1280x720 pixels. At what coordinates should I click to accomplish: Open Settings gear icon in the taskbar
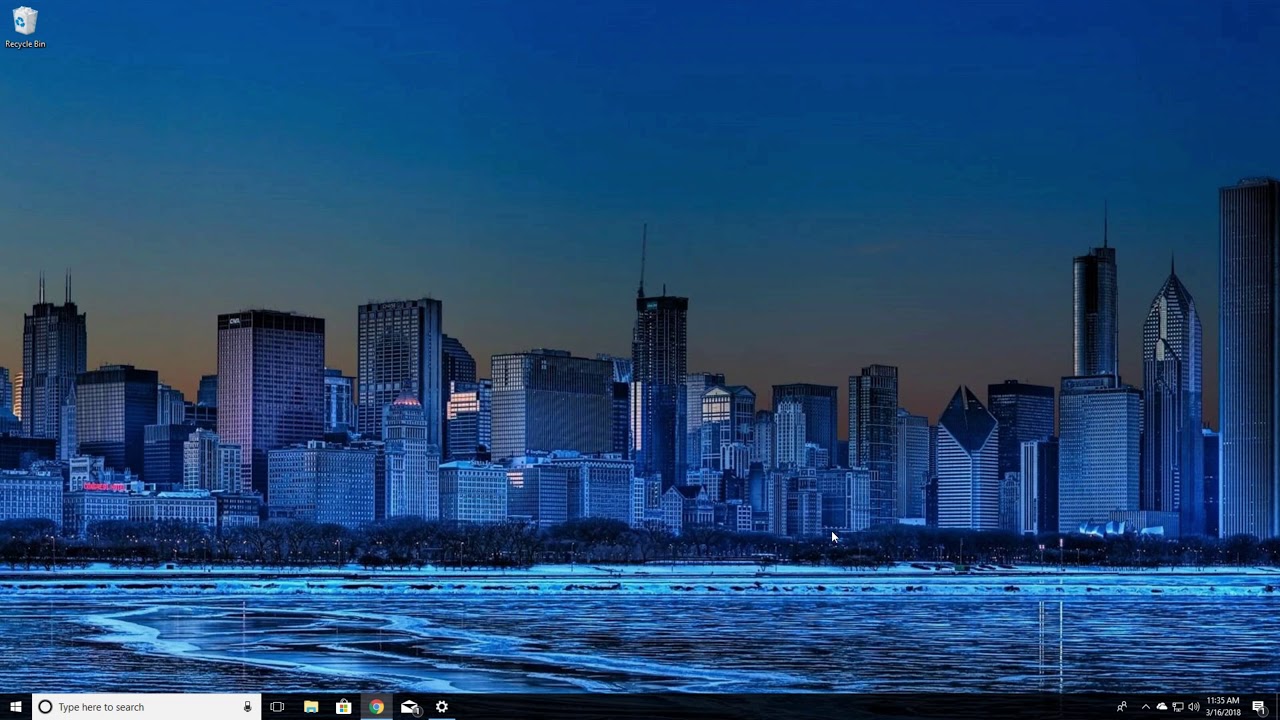pyautogui.click(x=441, y=707)
